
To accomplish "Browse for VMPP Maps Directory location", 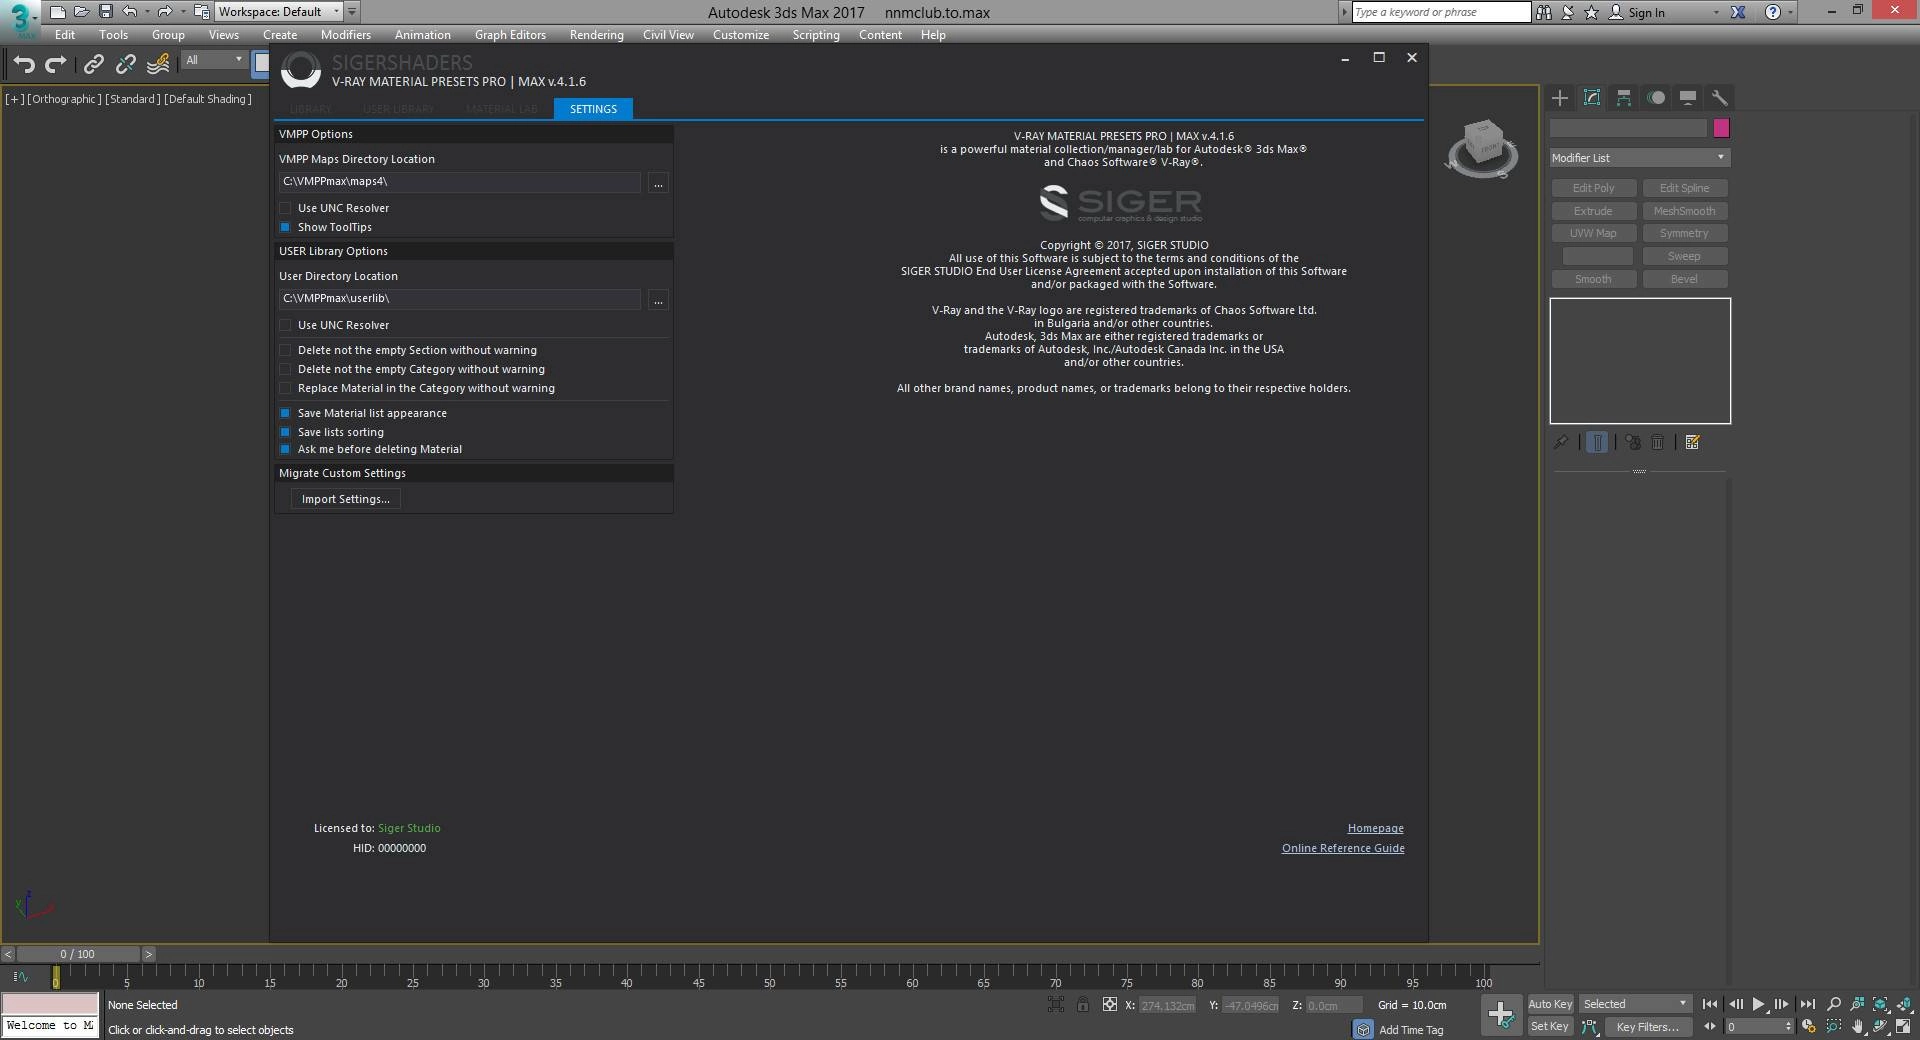I will 658,183.
